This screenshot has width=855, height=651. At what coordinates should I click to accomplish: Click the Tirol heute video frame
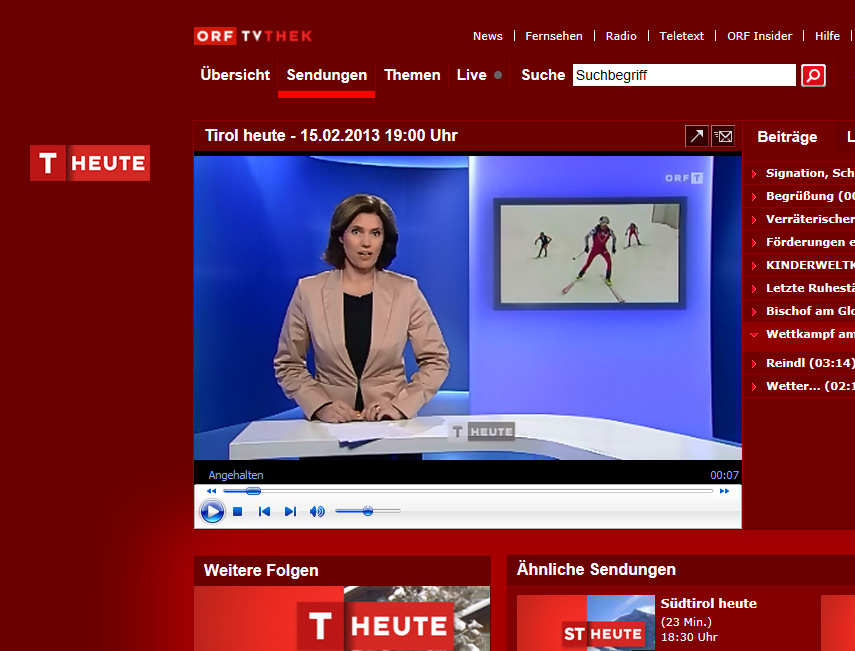coord(468,308)
